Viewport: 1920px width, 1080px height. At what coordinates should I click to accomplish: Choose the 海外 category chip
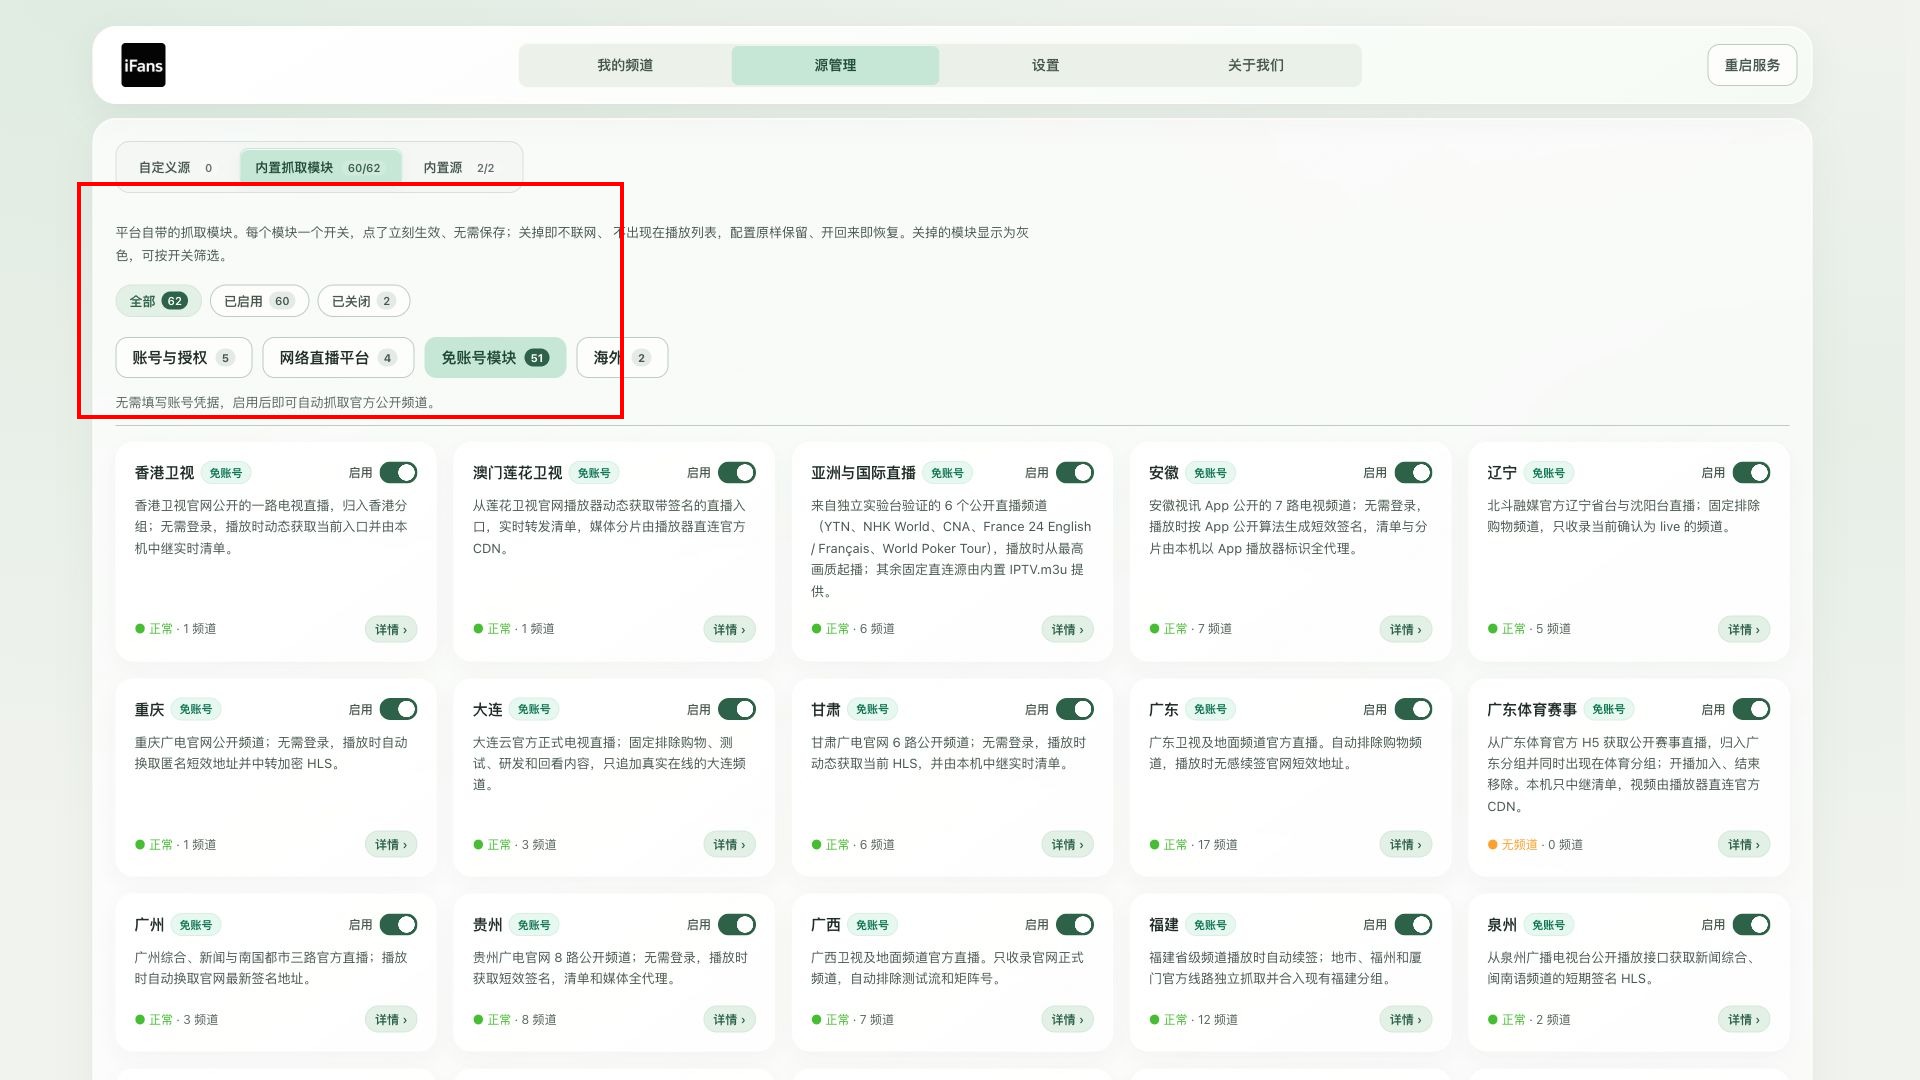(x=622, y=358)
